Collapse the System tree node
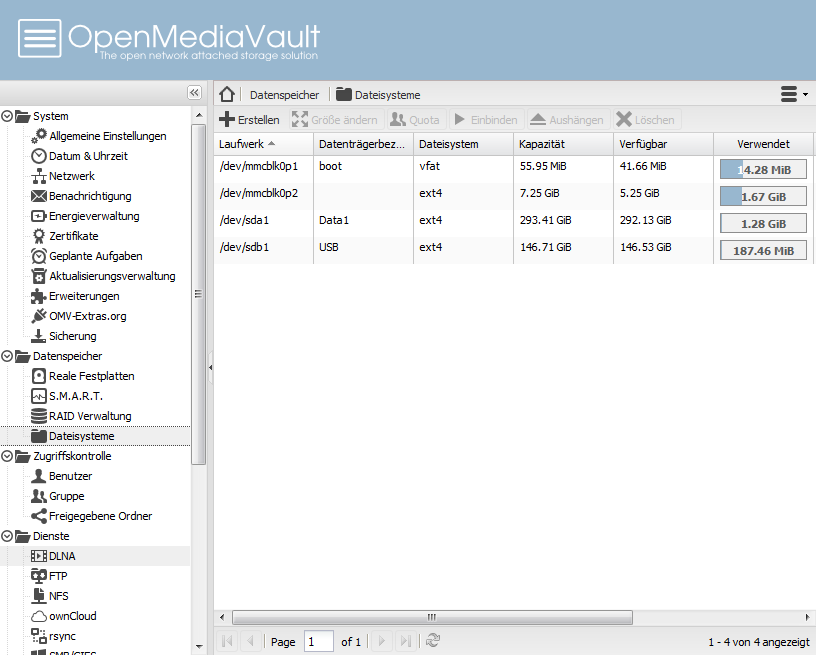Screen dimensions: 816x655 (x=7, y=116)
